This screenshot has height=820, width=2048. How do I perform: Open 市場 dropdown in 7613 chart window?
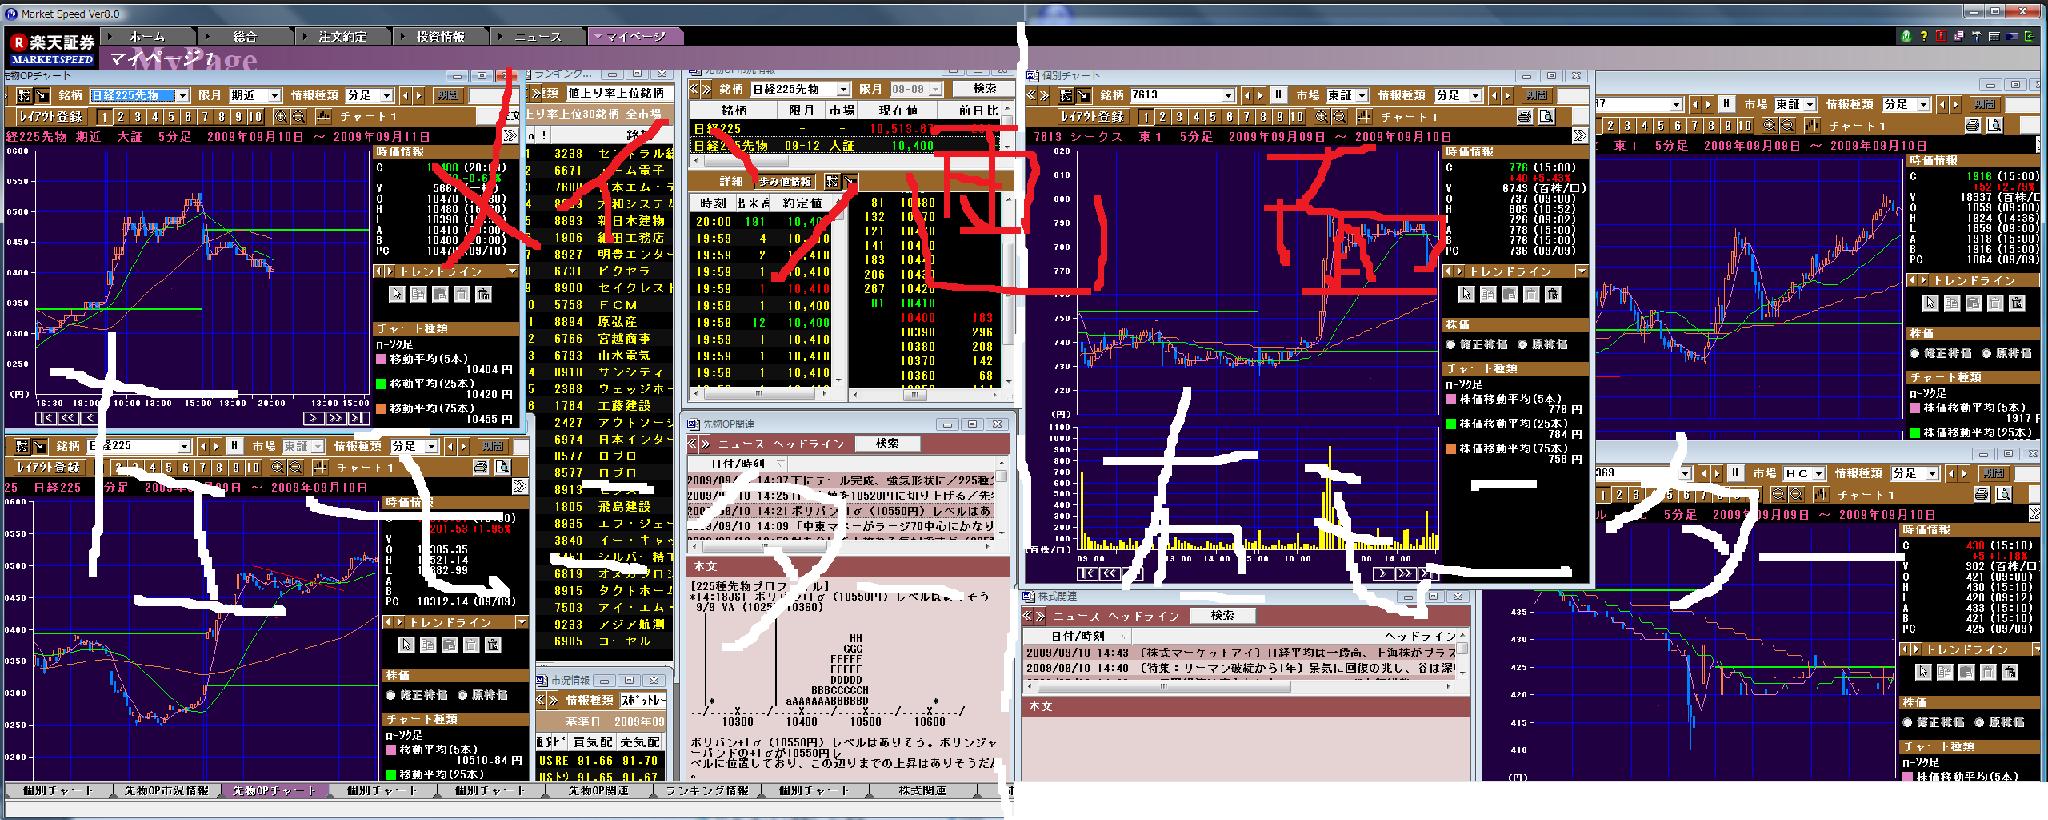1360,96
